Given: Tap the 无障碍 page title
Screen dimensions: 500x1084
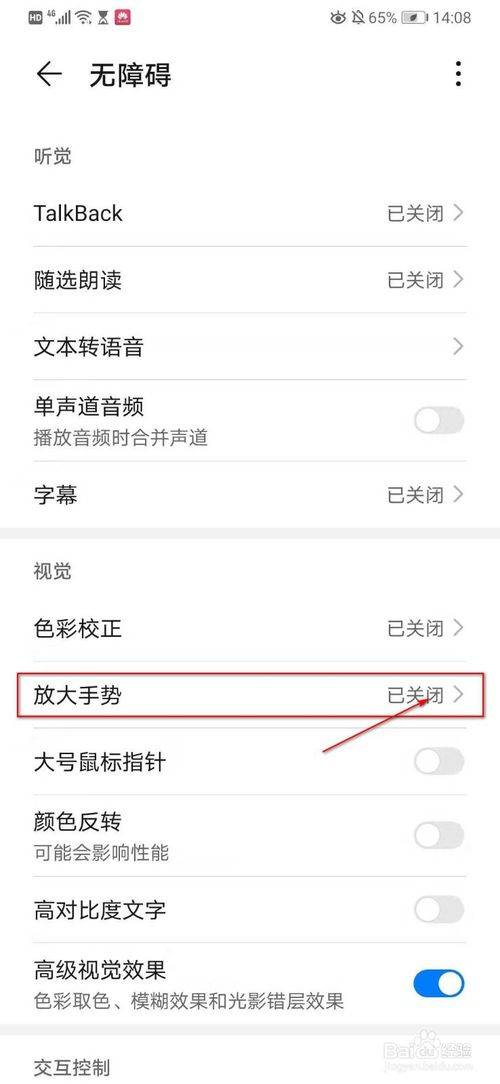Looking at the screenshot, I should coord(130,75).
